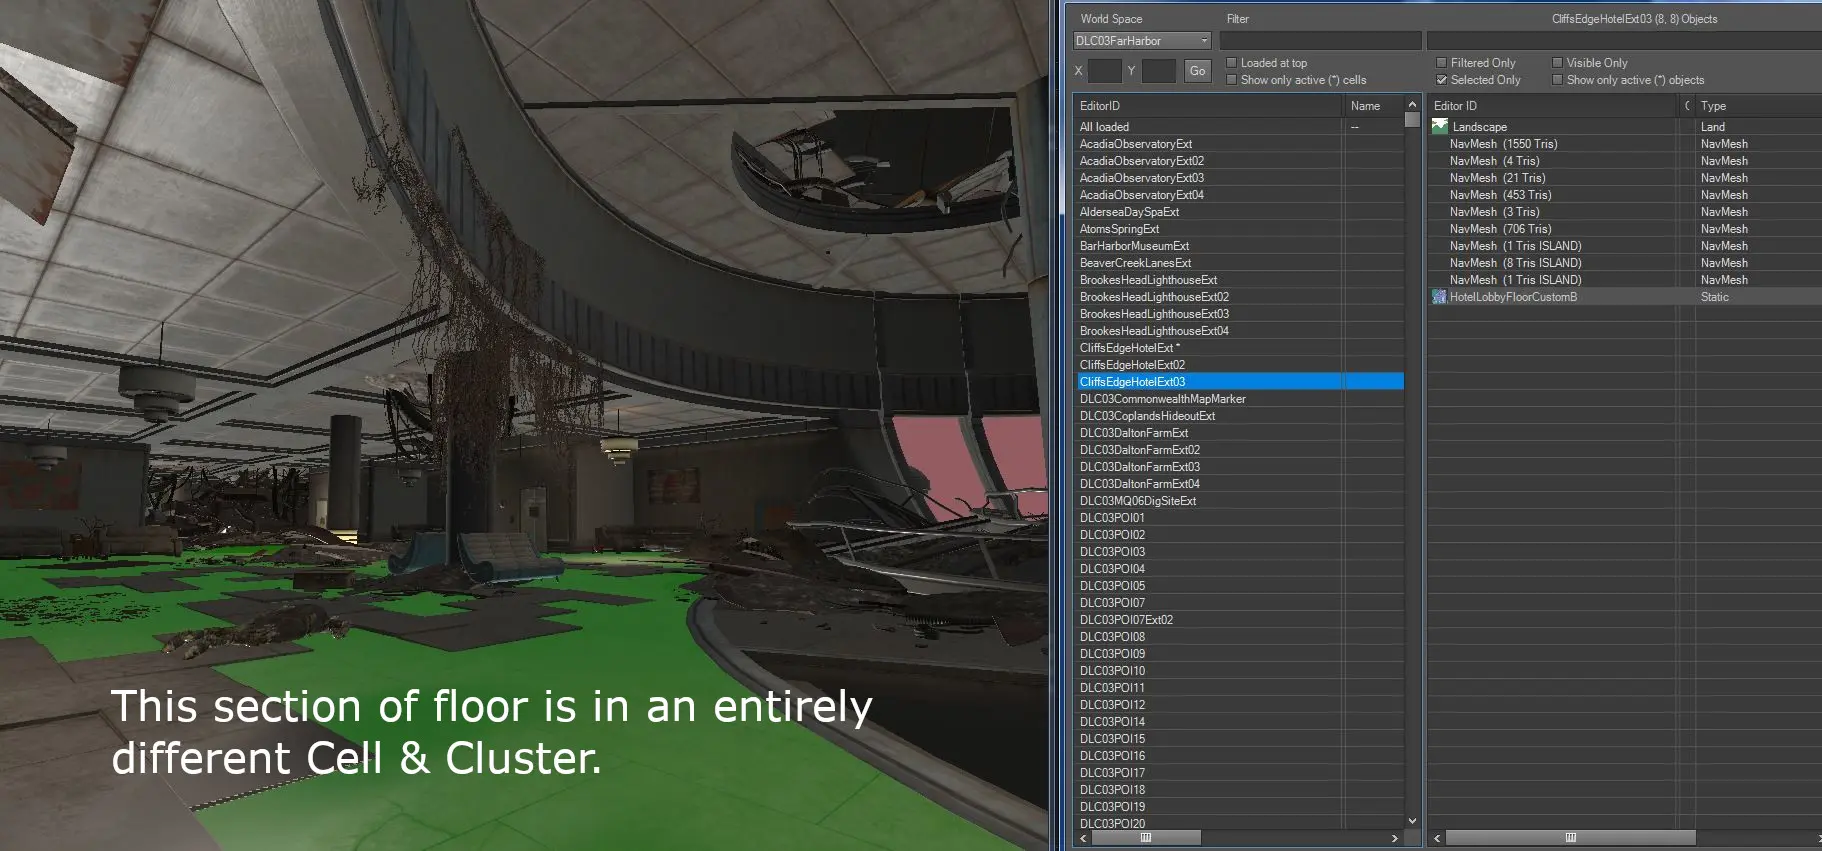Open the World Space dropdown DLC03FarHarbor
Image resolution: width=1822 pixels, height=851 pixels.
1142,41
